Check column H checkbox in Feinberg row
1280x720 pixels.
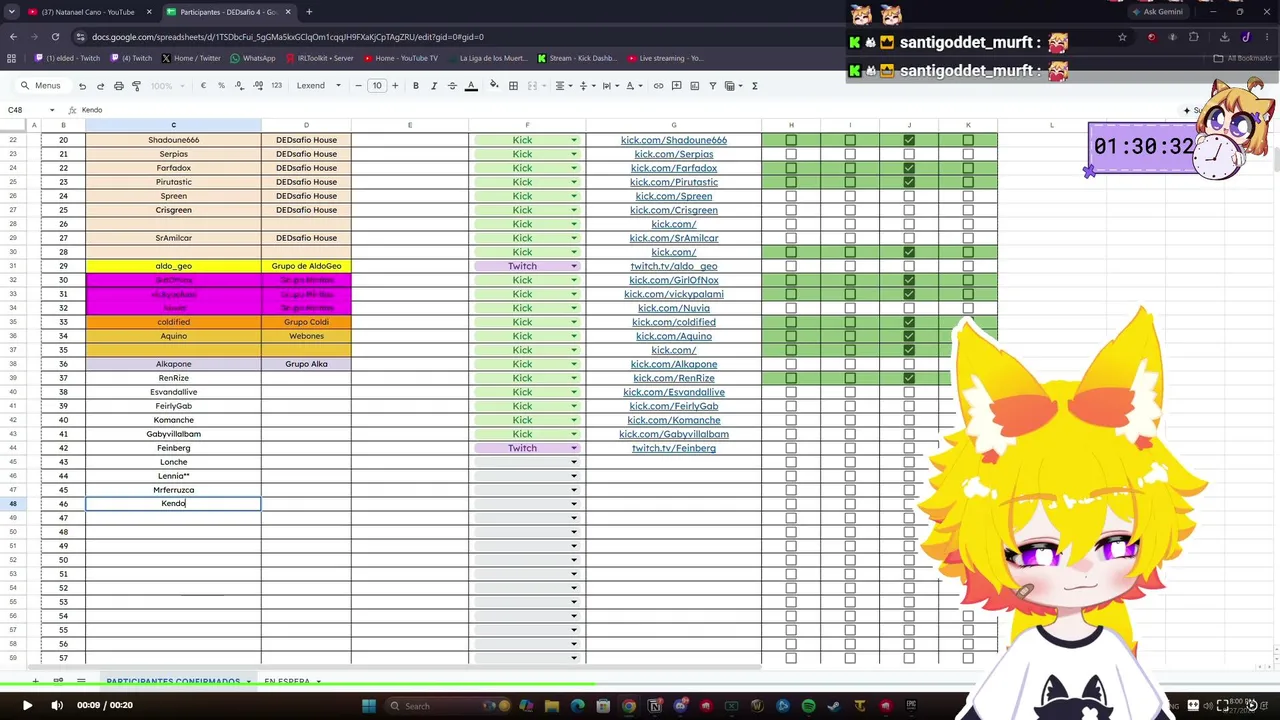[x=791, y=448]
